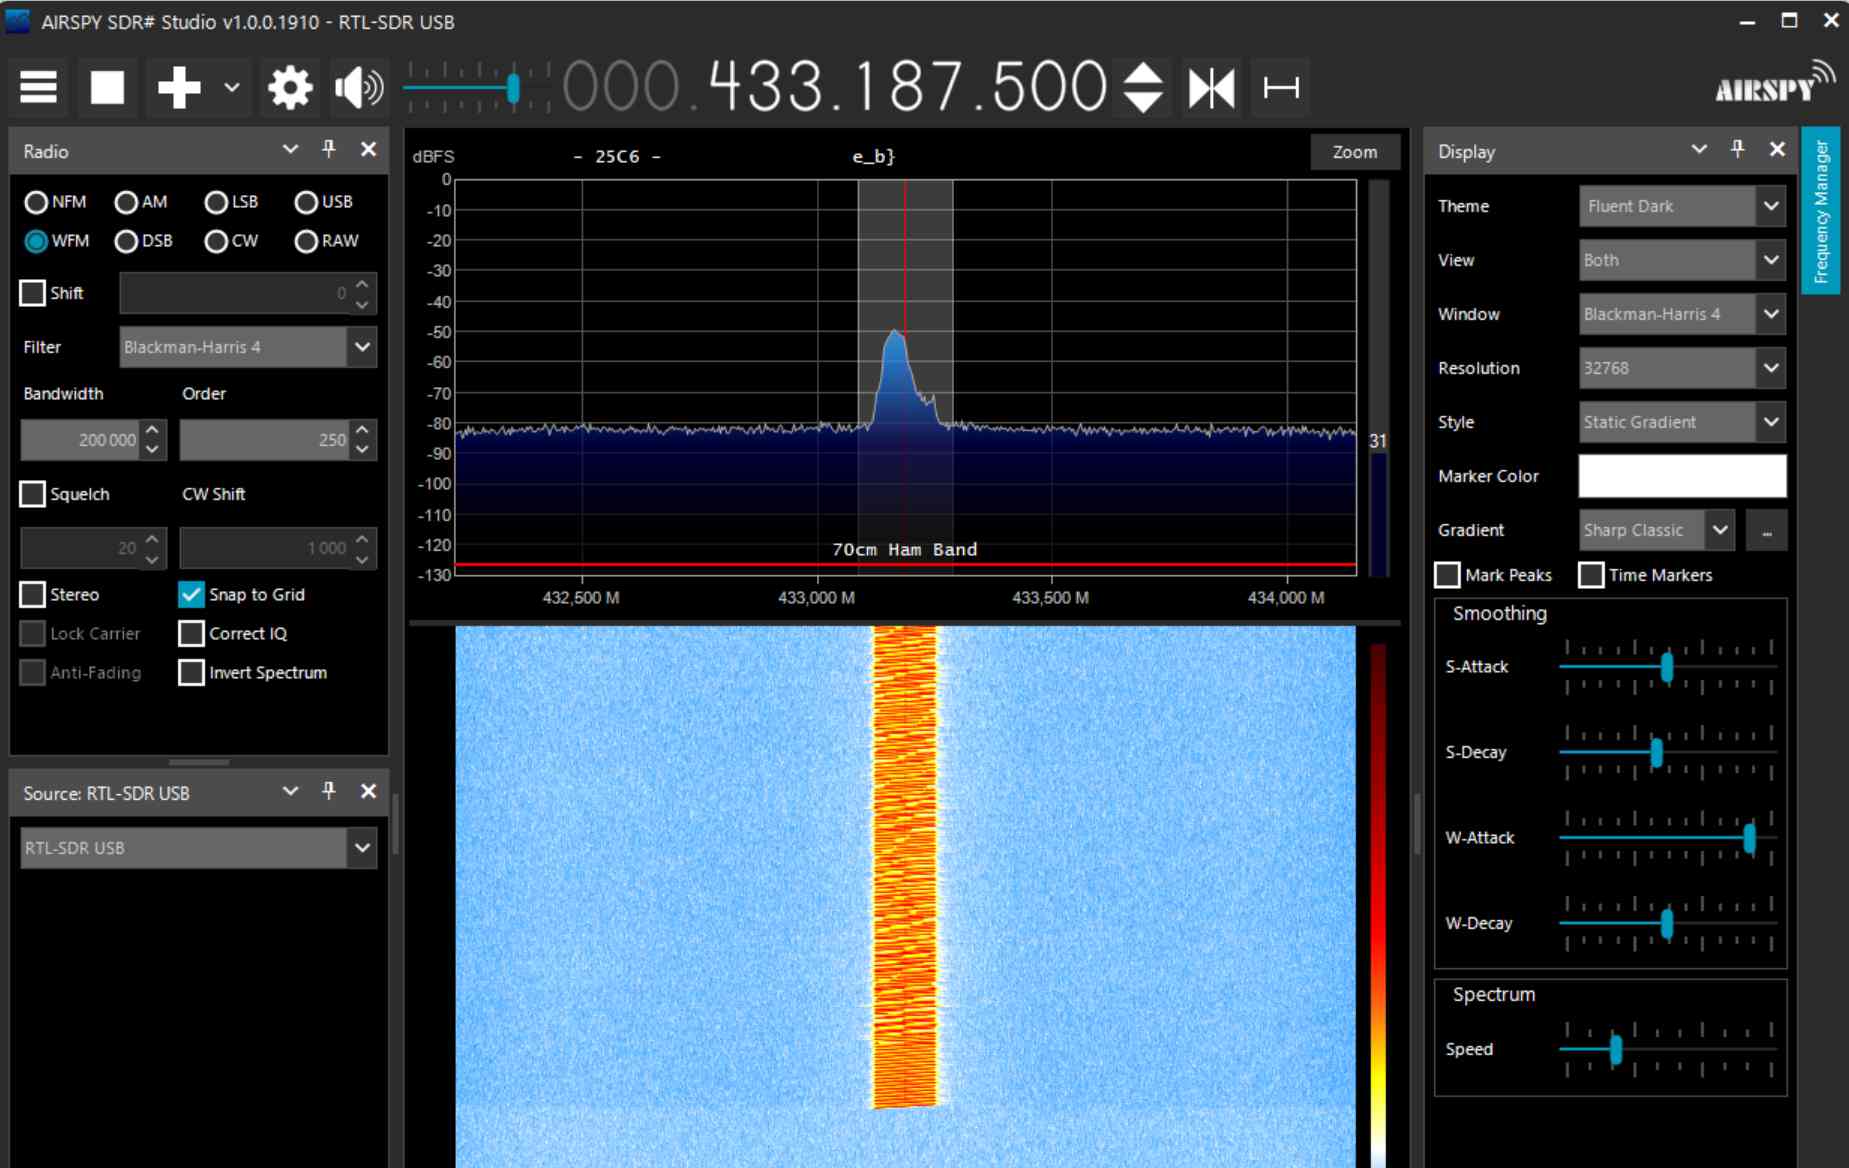The height and width of the screenshot is (1168, 1849).
Task: Increase Bandwidth with the up stepper arrow
Action: [152, 430]
